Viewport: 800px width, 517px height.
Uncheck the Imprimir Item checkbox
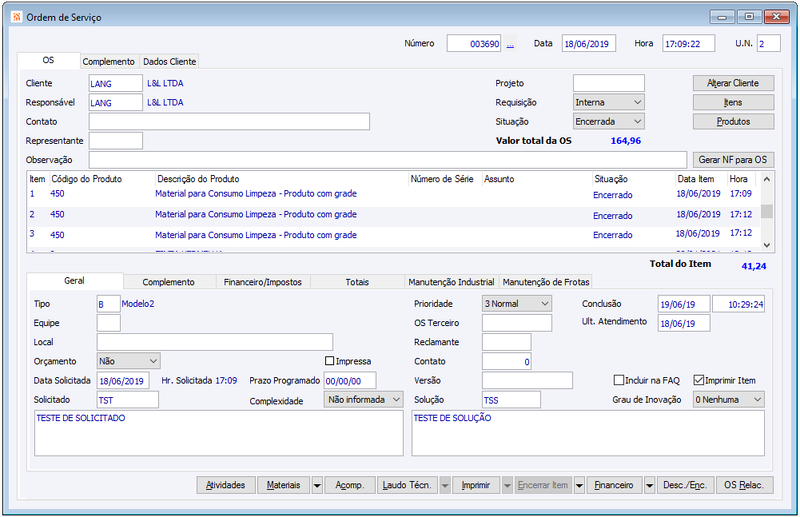click(698, 380)
